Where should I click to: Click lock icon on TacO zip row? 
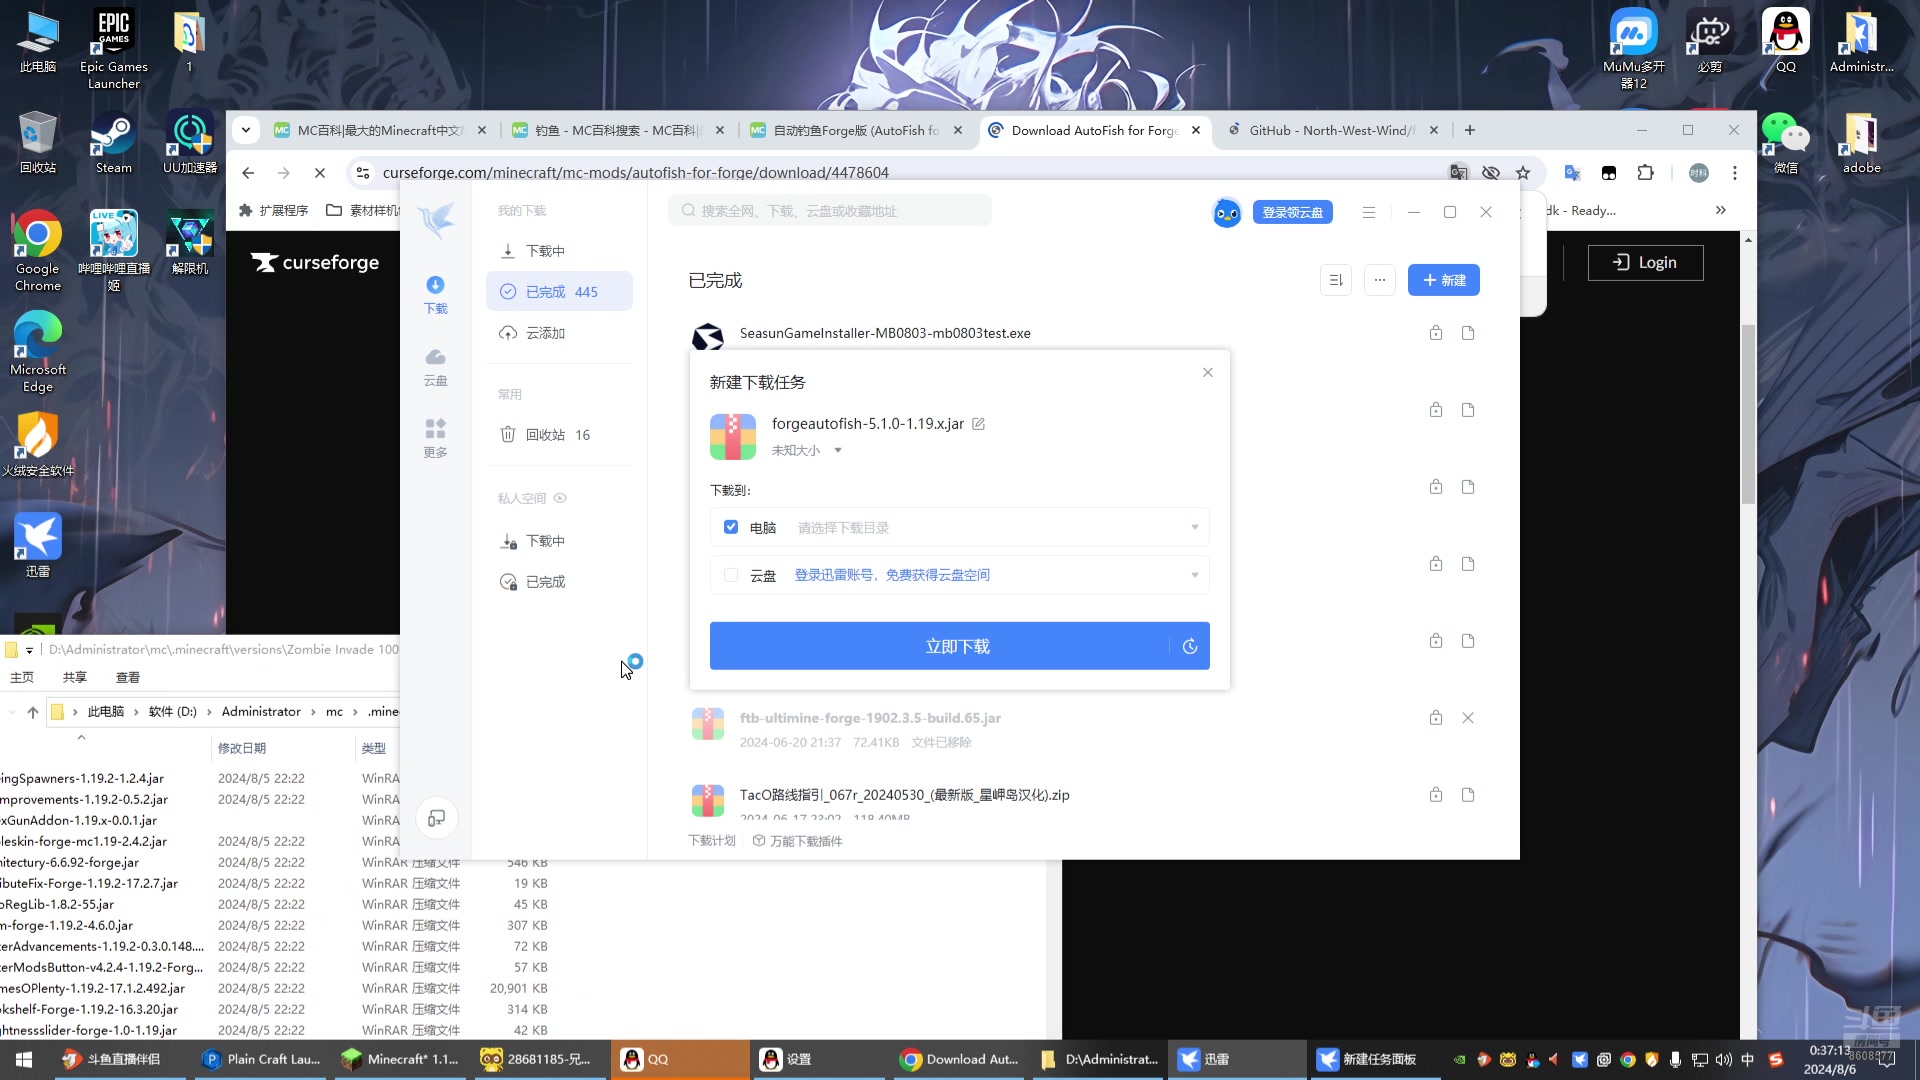(x=1436, y=795)
